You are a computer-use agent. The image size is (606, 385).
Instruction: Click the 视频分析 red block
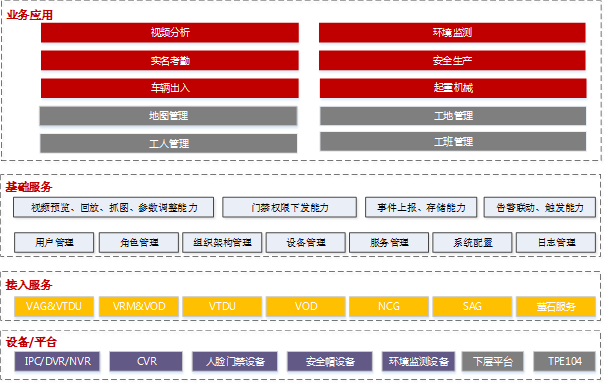[170, 32]
